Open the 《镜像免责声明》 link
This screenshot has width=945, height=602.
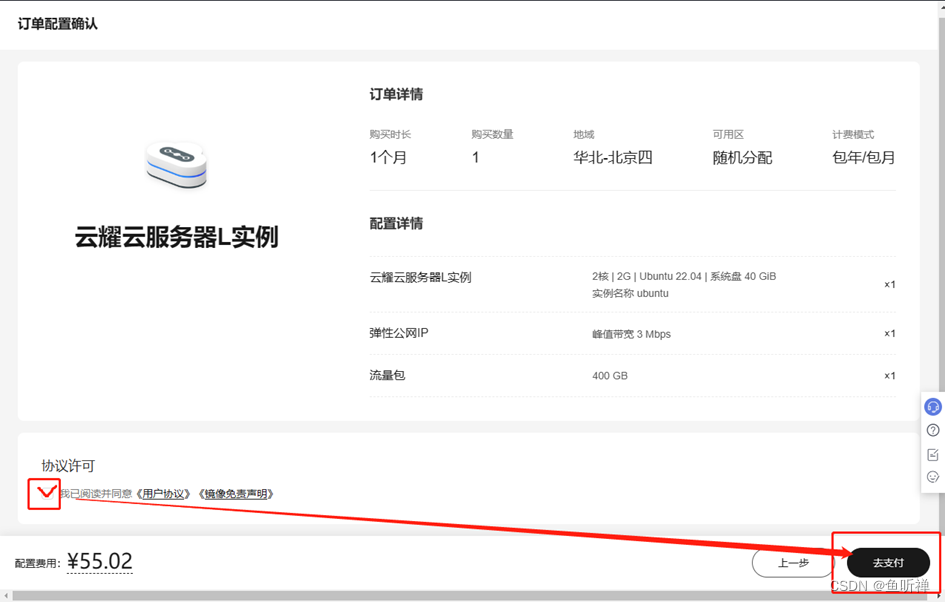(x=236, y=494)
